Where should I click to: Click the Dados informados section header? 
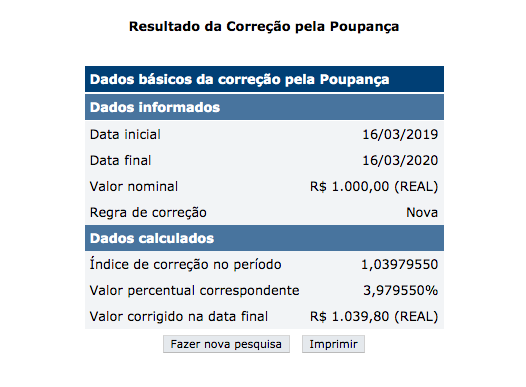(264, 107)
